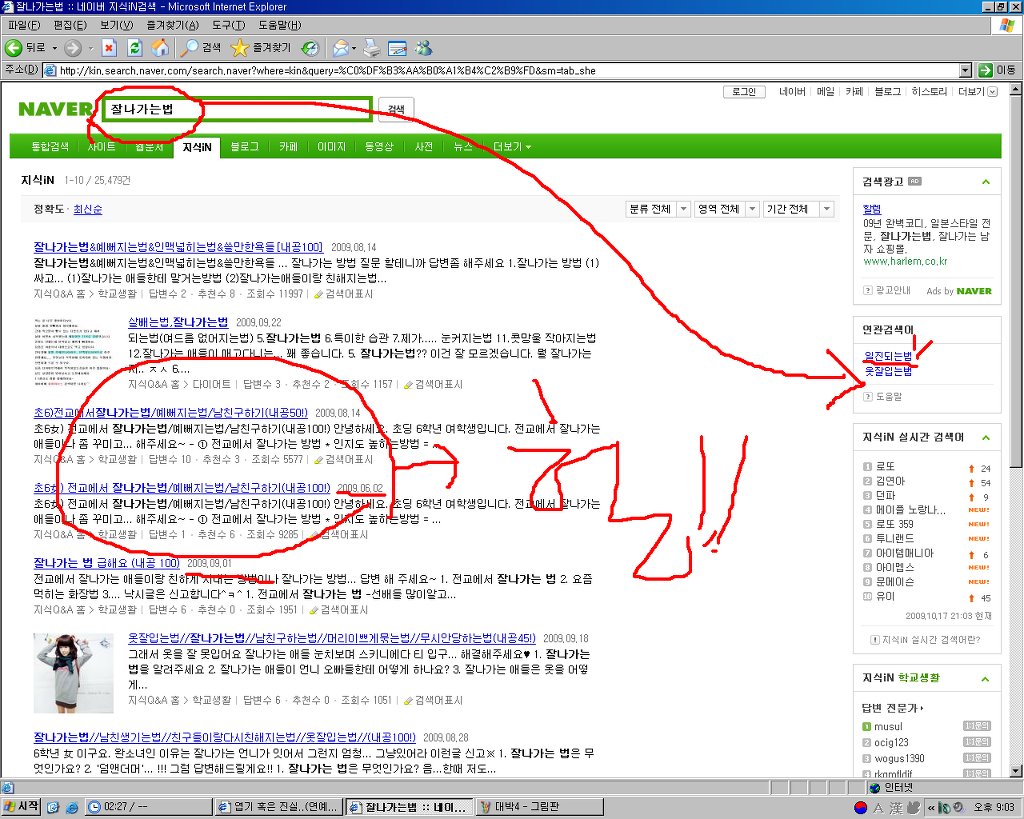Open the Messenger toolbar icon
Image resolution: width=1024 pixels, height=819 pixels.
(x=424, y=48)
